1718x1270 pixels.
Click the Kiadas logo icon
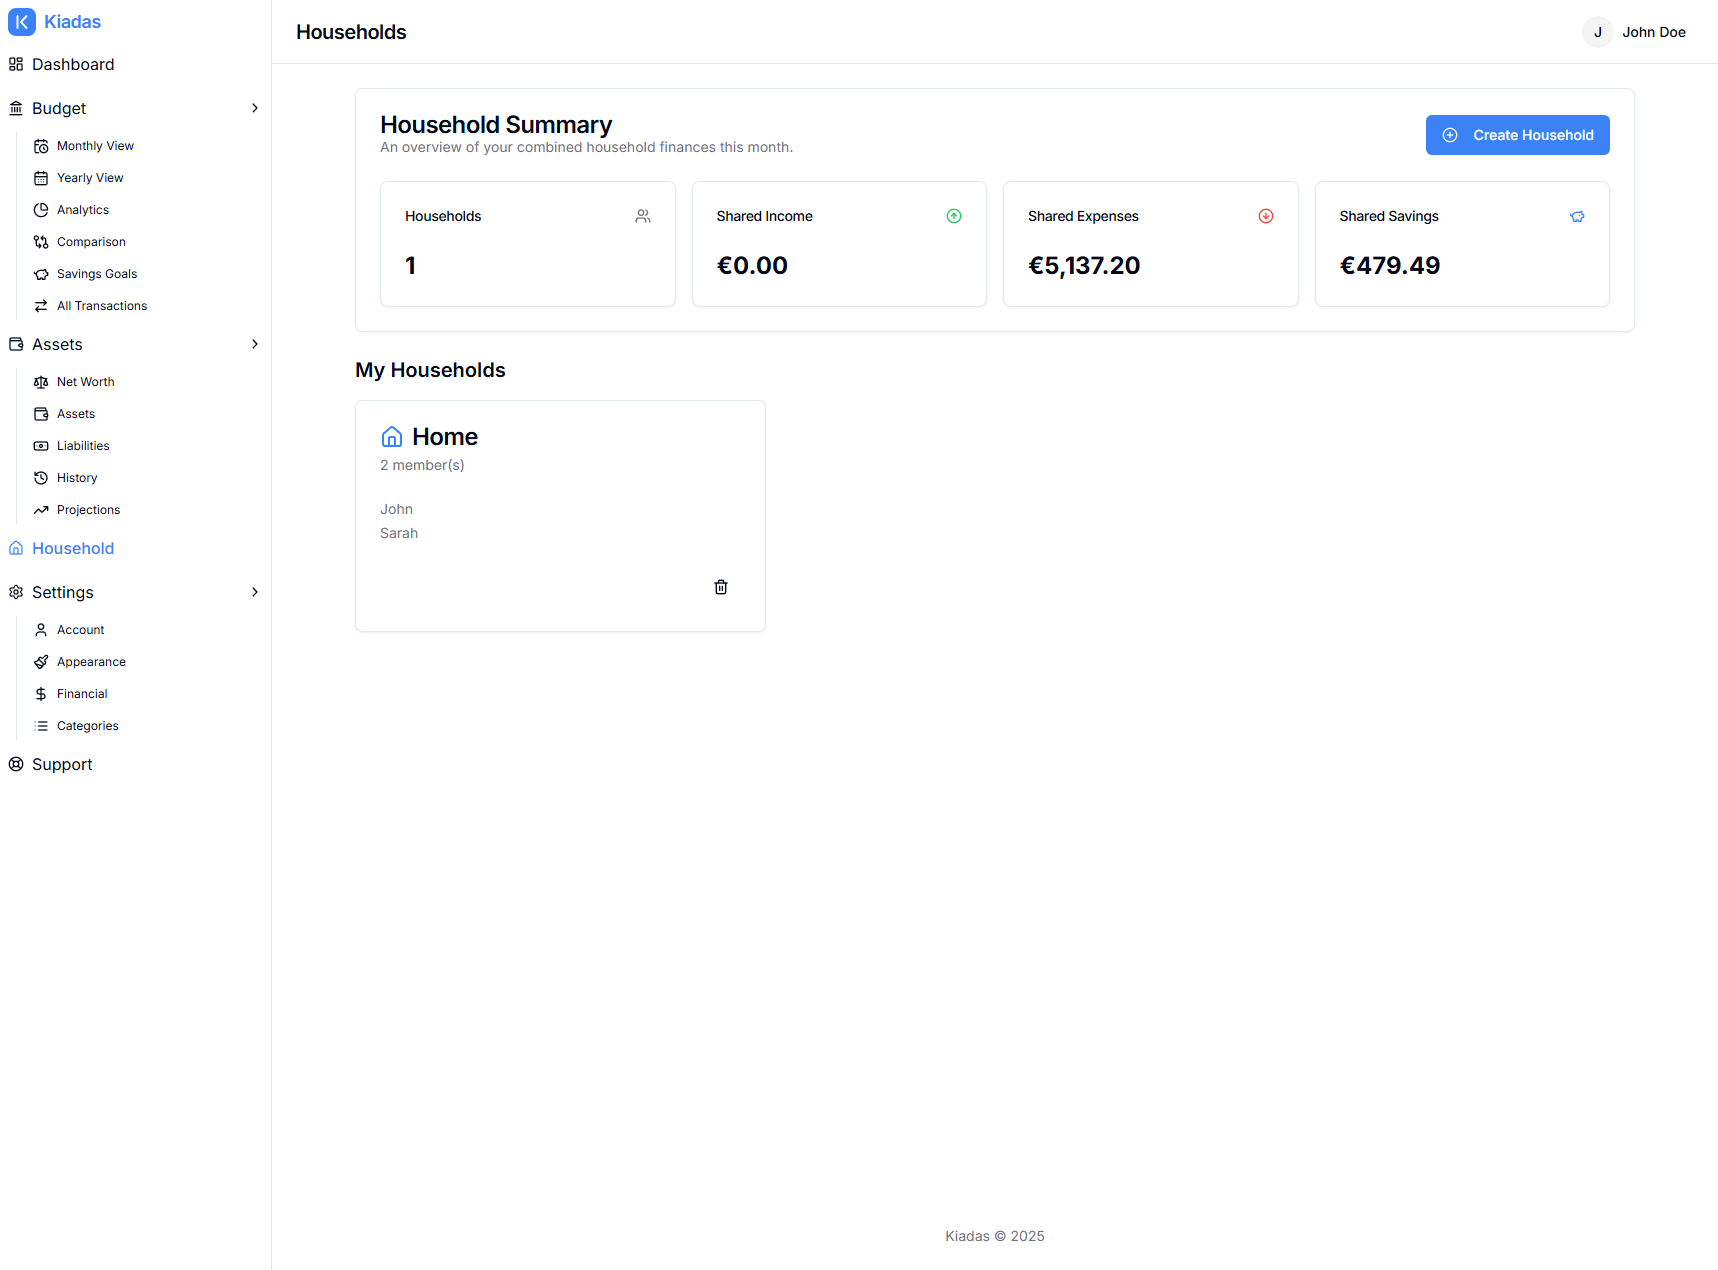click(22, 21)
